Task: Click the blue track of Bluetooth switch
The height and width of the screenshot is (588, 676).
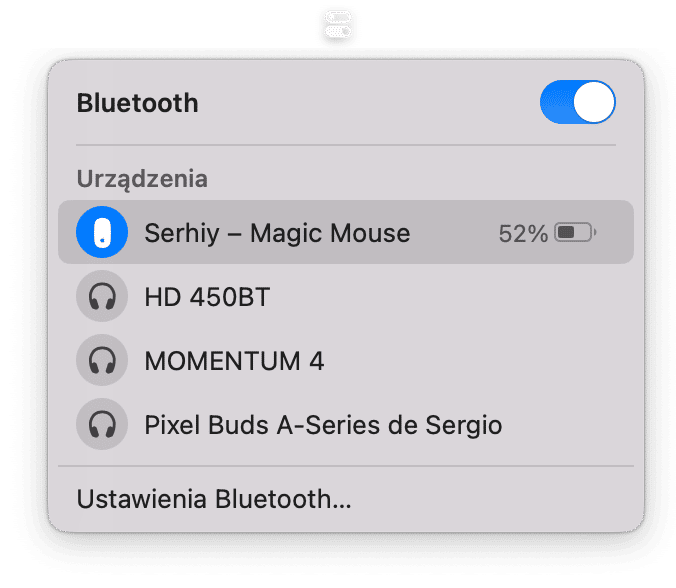Action: 556,102
